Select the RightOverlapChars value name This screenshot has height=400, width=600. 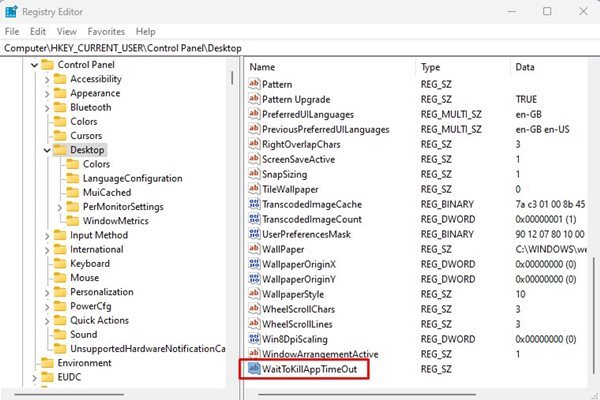coord(301,145)
